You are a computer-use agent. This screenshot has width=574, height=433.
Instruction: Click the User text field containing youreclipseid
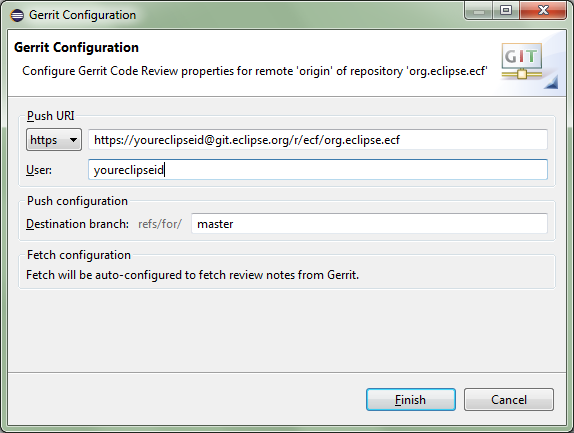318,169
